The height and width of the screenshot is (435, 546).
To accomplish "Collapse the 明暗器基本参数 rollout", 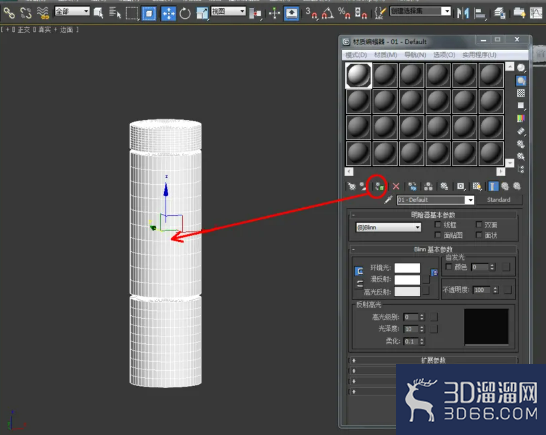I will click(433, 215).
